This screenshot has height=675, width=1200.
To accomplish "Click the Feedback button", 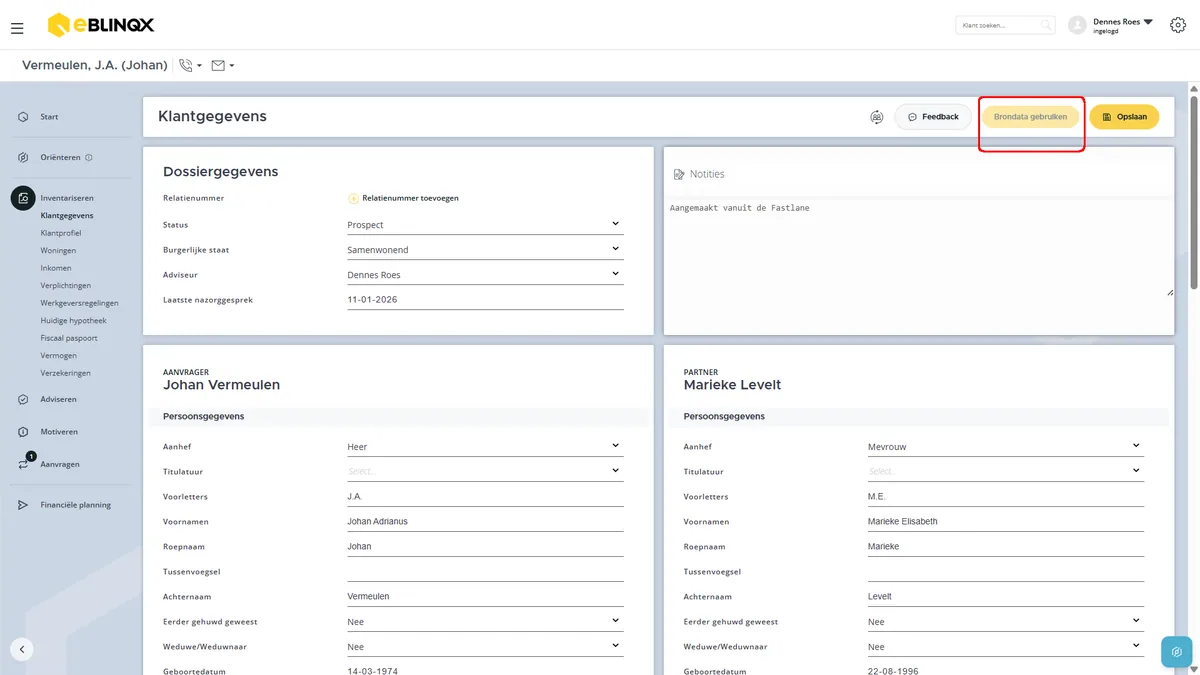I will [x=933, y=117].
